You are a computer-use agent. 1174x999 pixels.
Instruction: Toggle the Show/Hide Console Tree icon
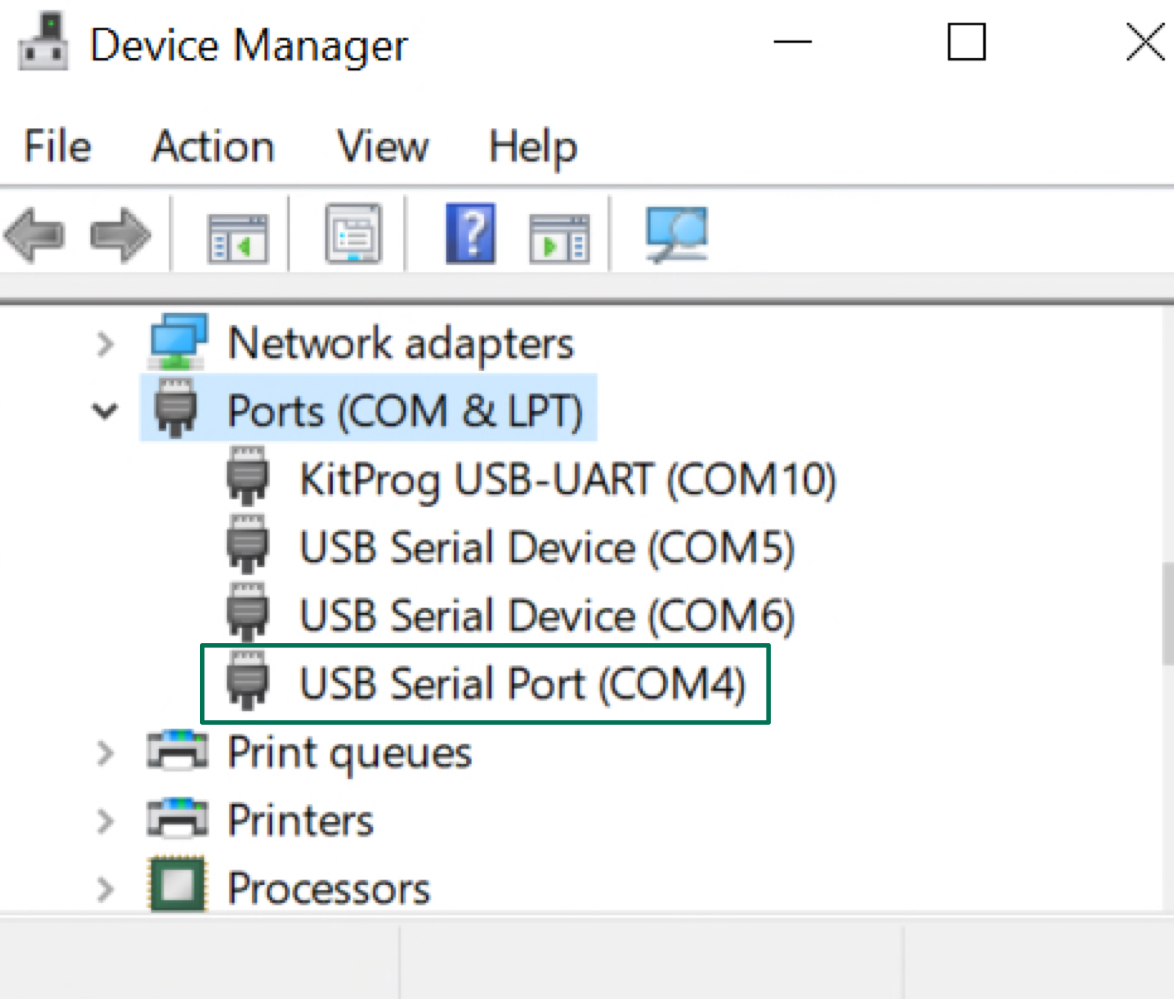(x=237, y=234)
